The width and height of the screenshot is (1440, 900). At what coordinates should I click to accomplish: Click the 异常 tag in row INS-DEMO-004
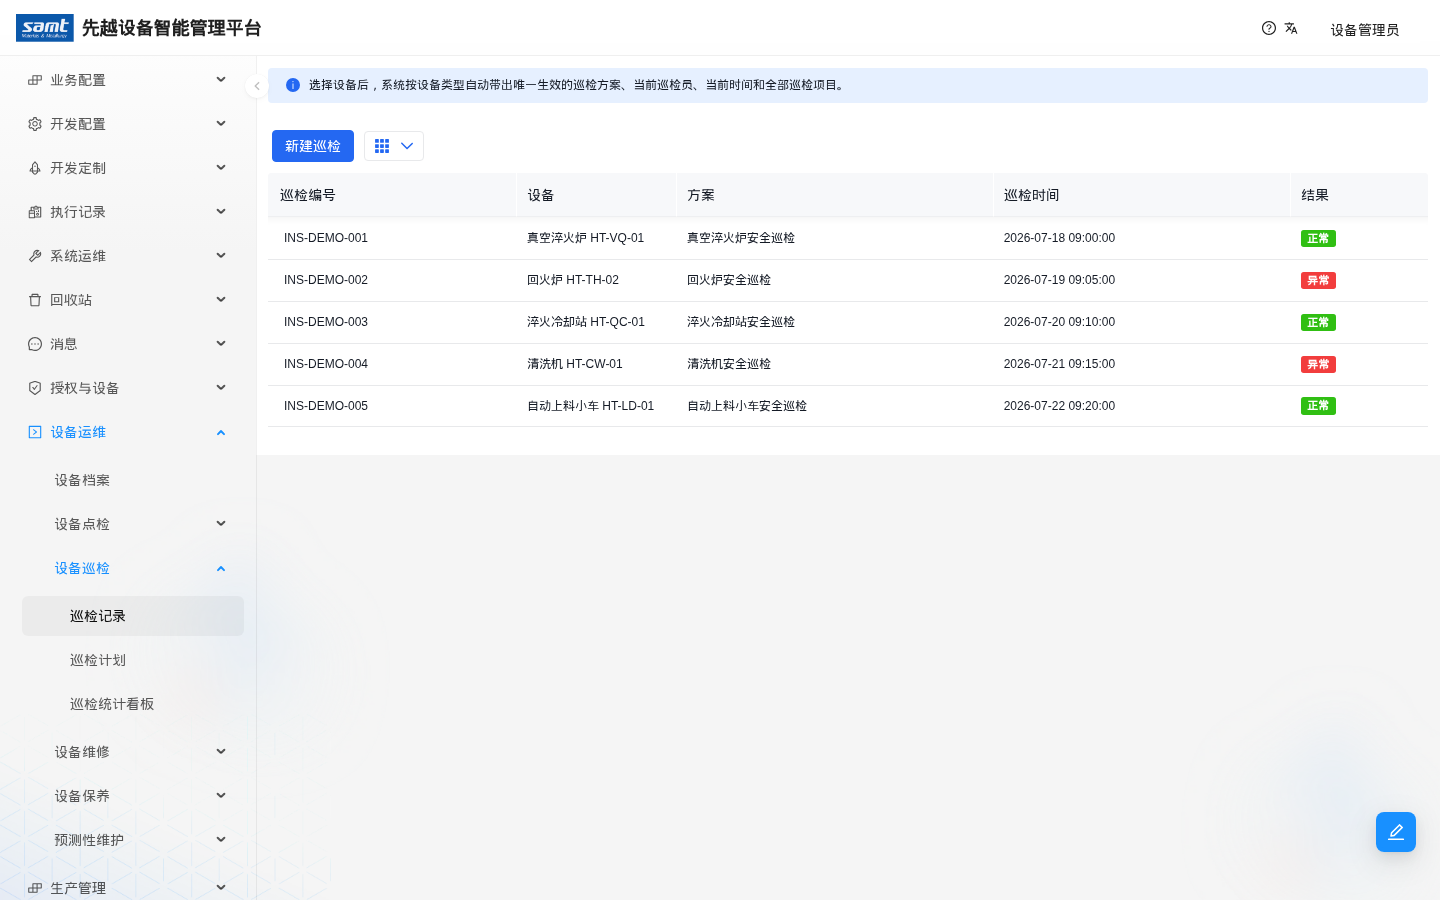point(1318,364)
